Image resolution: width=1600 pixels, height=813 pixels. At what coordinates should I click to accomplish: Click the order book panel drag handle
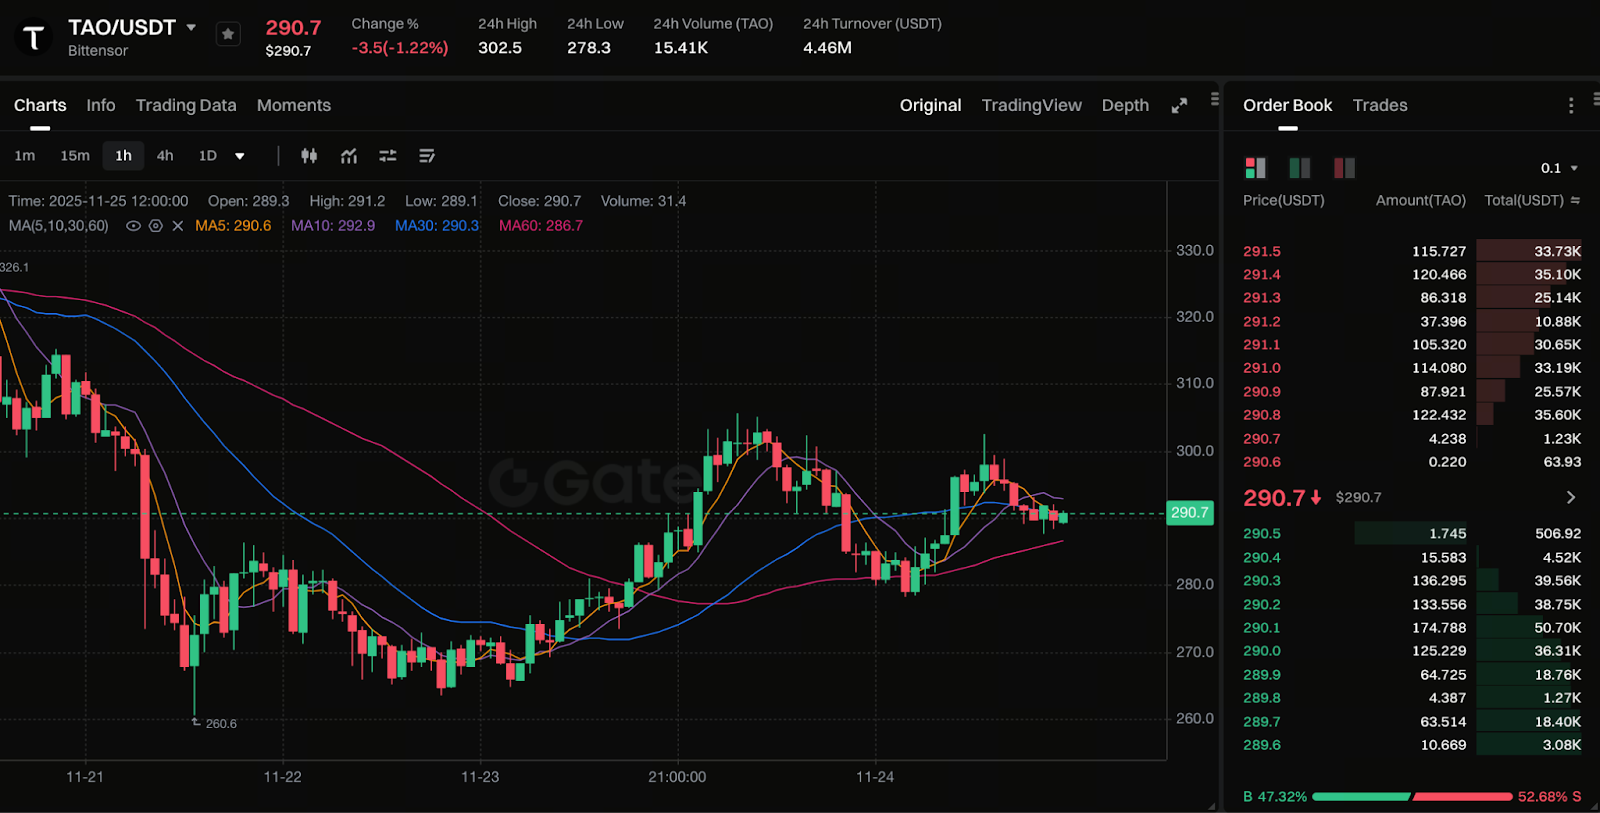[1595, 99]
